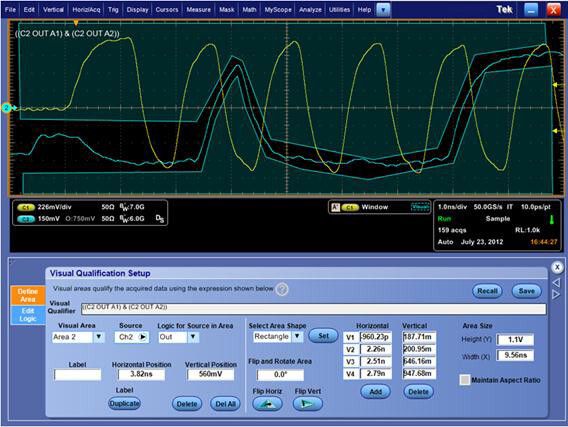Click the Save button
The height and width of the screenshot is (427, 568).
point(526,291)
